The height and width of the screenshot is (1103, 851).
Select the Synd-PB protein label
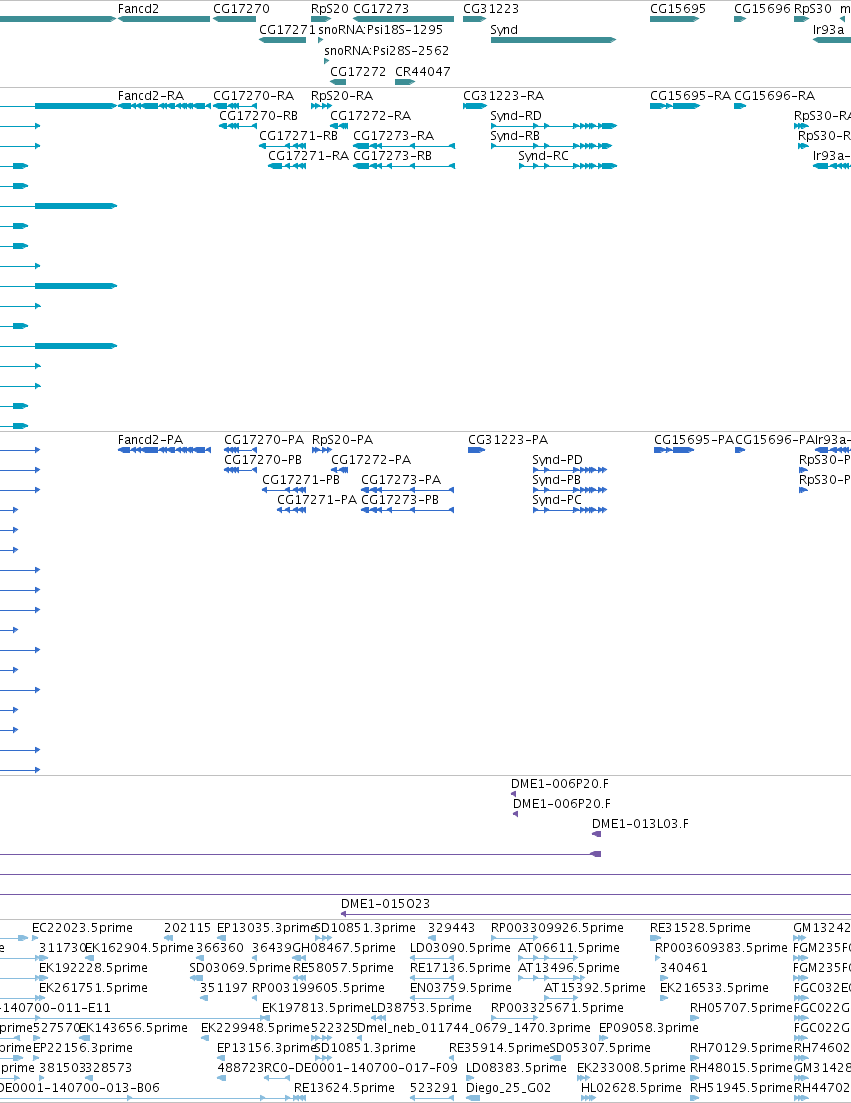coord(556,480)
